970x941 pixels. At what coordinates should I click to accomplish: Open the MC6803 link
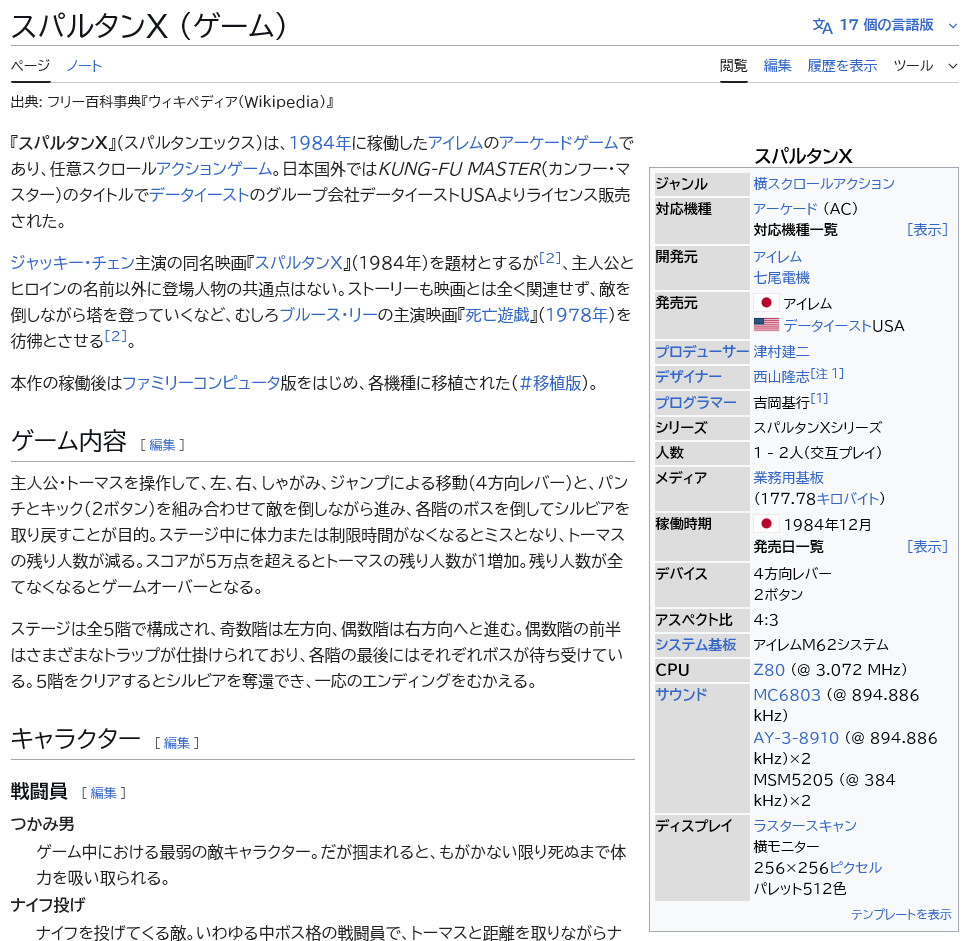(x=787, y=695)
